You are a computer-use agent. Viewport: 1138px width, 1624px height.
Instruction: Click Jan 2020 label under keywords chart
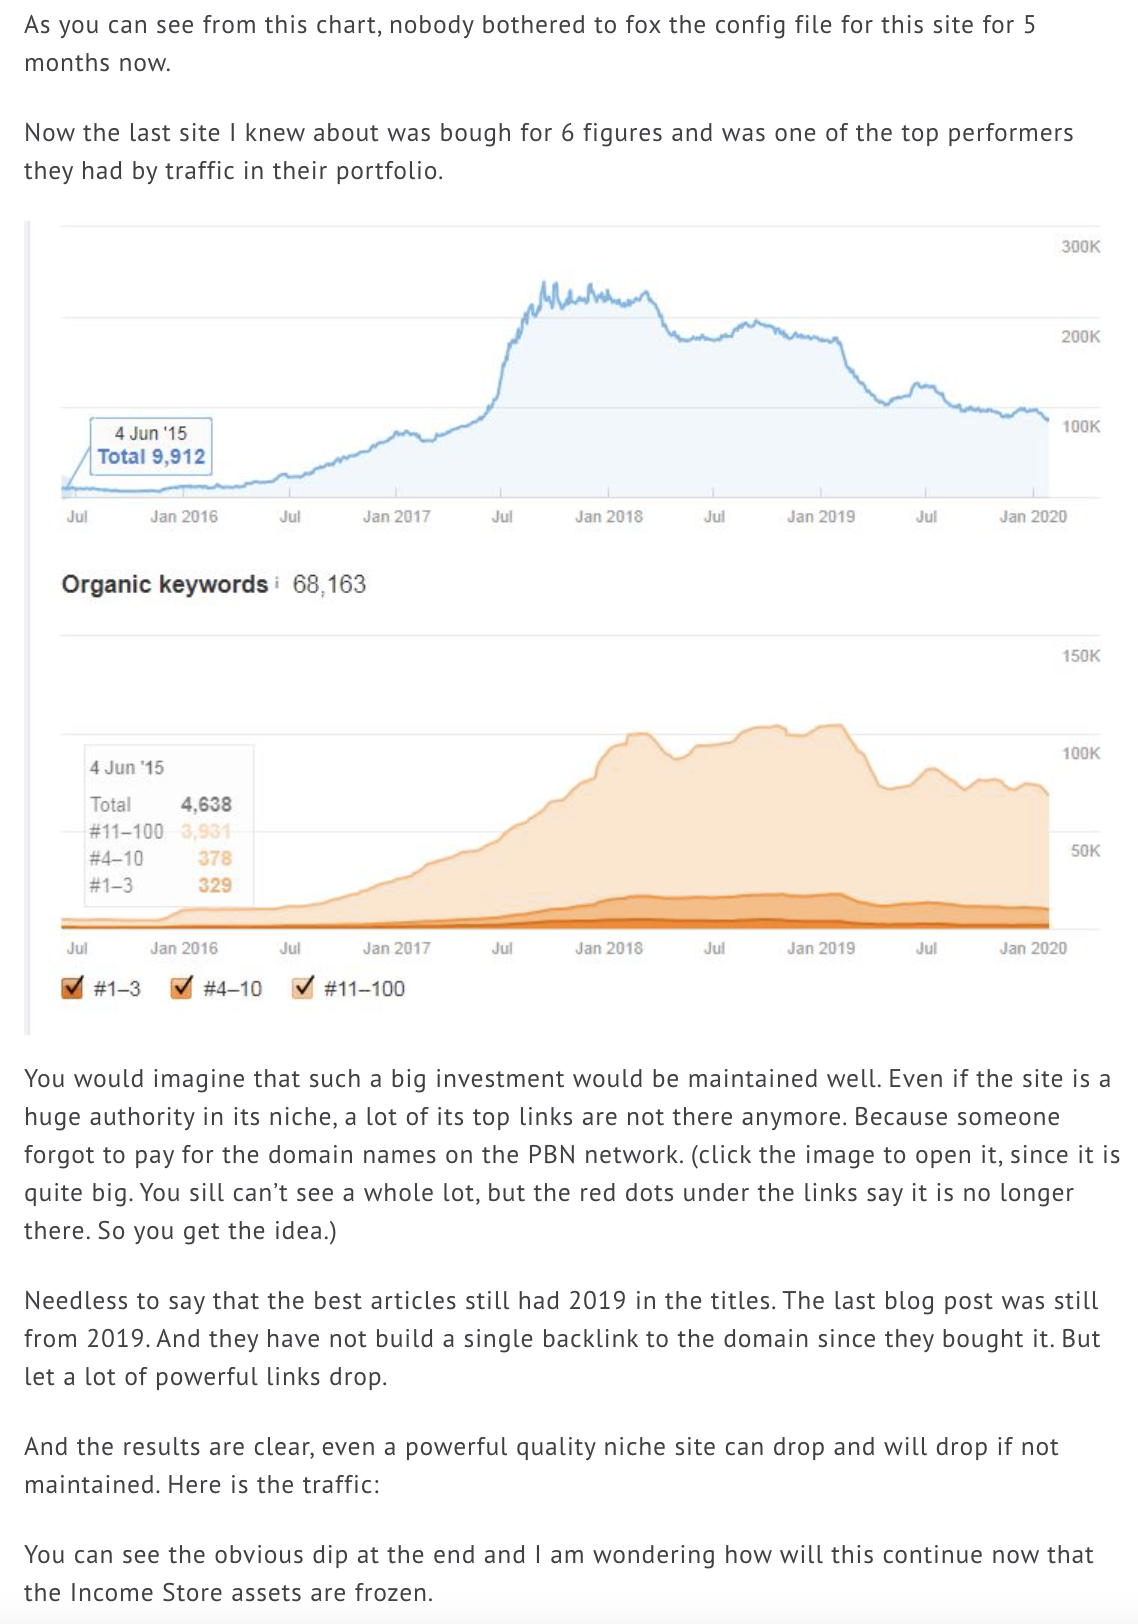[1032, 948]
